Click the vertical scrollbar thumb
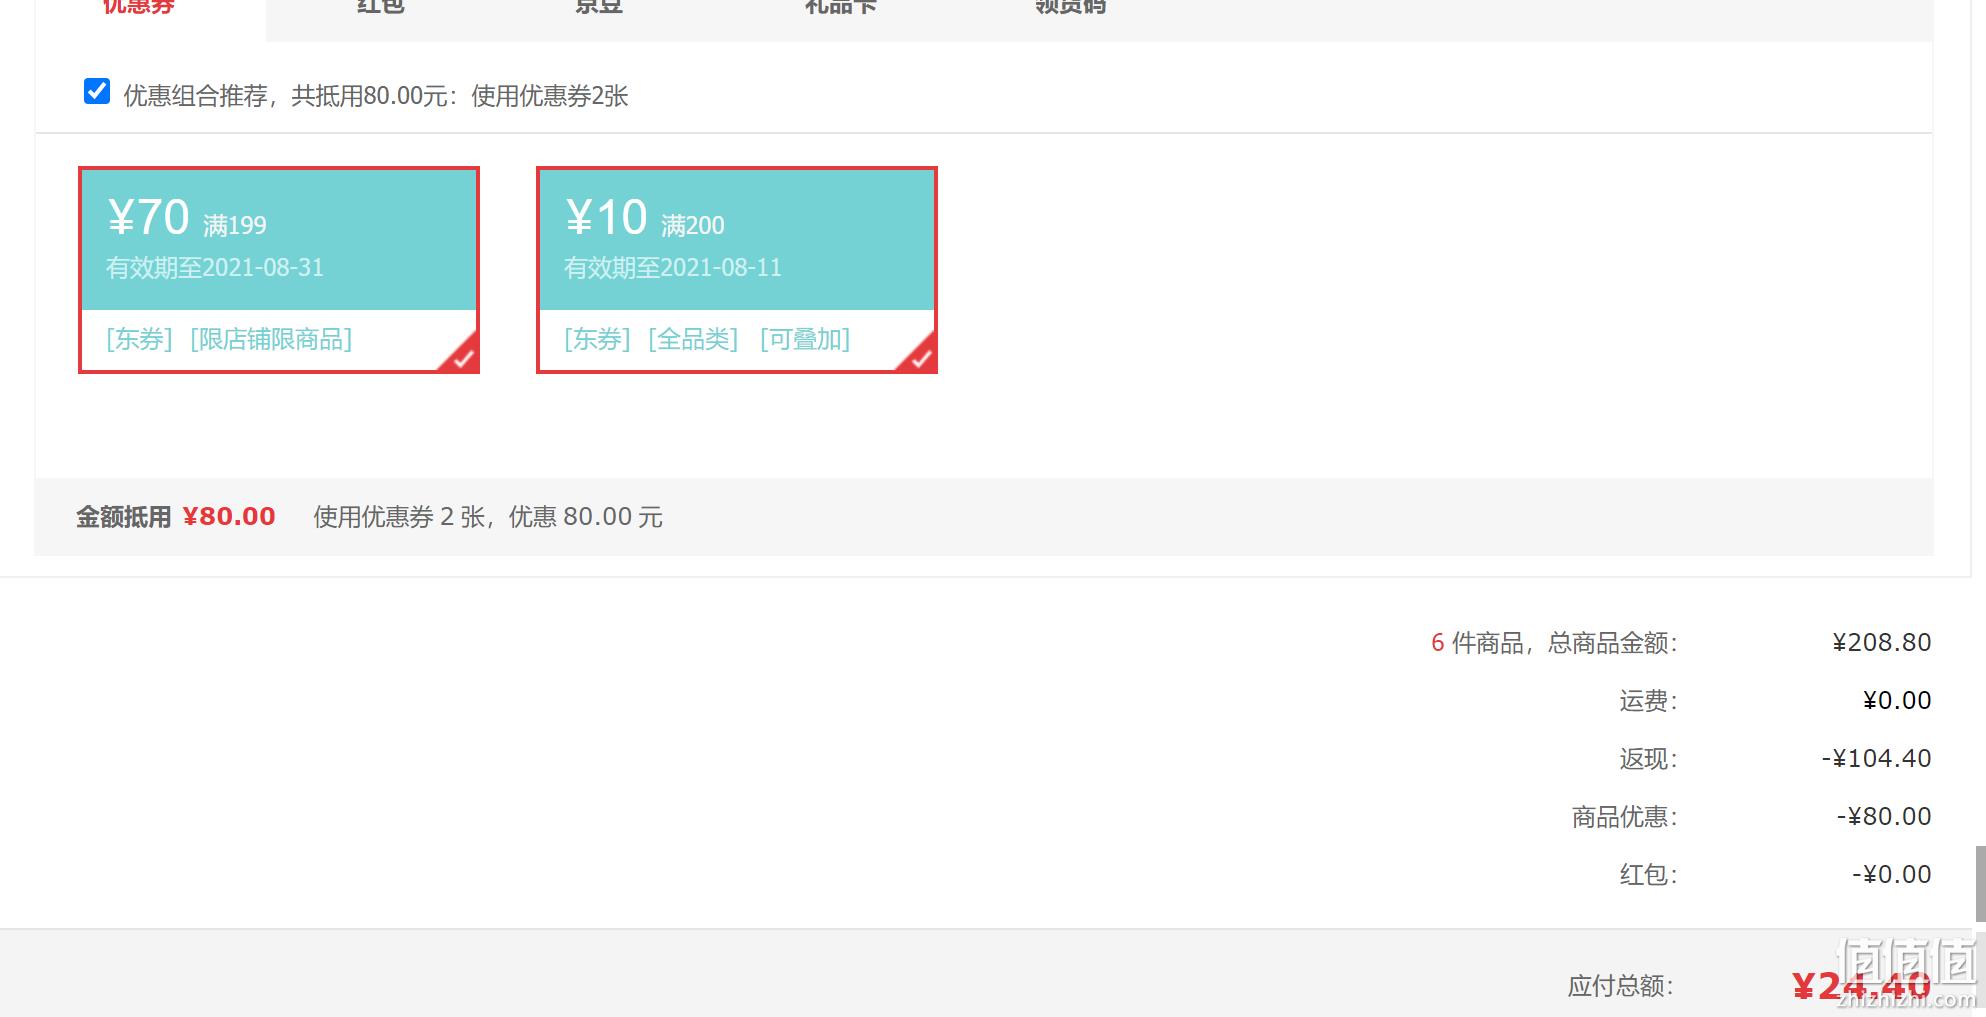This screenshot has height=1017, width=1986. pyautogui.click(x=1980, y=883)
